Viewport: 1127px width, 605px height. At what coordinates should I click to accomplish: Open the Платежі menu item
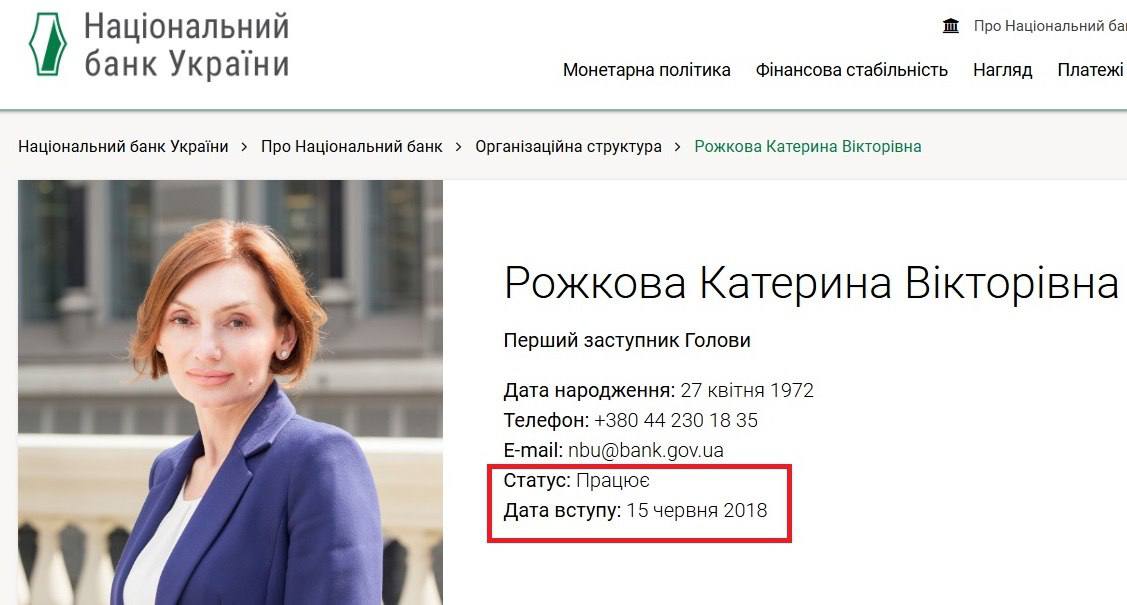click(1091, 70)
